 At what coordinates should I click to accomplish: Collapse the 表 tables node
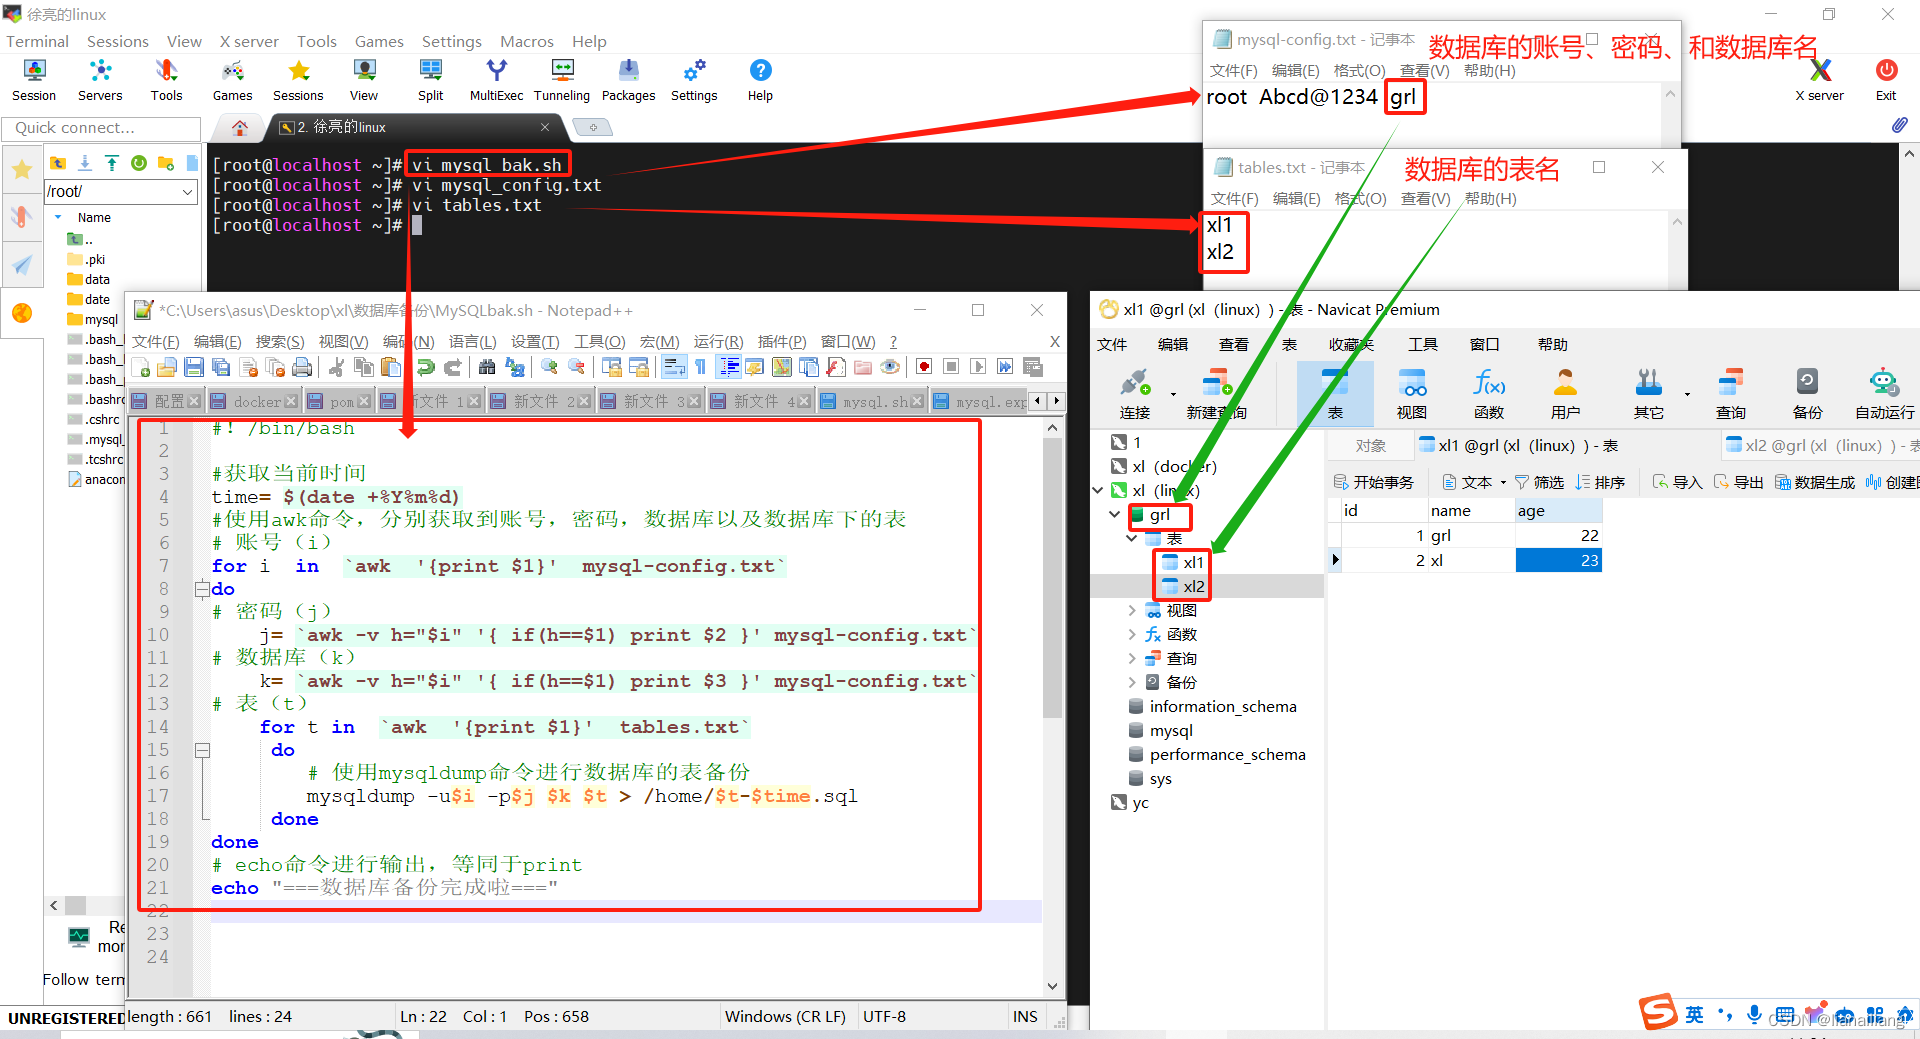(1132, 538)
